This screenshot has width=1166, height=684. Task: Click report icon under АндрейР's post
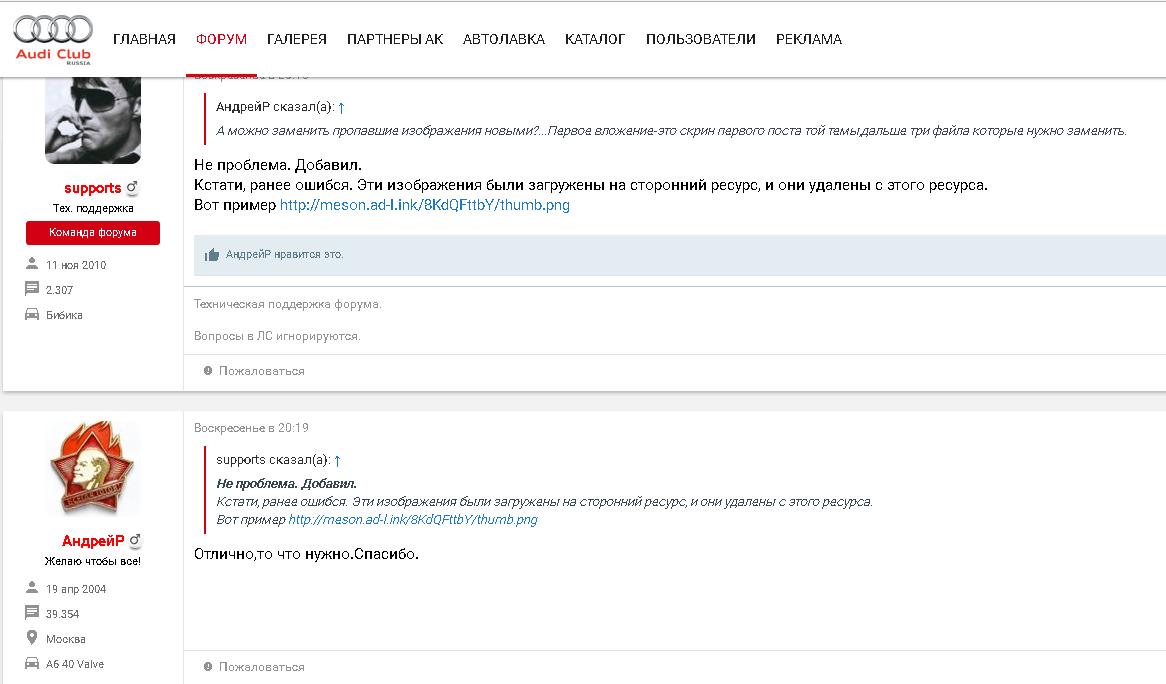208,667
